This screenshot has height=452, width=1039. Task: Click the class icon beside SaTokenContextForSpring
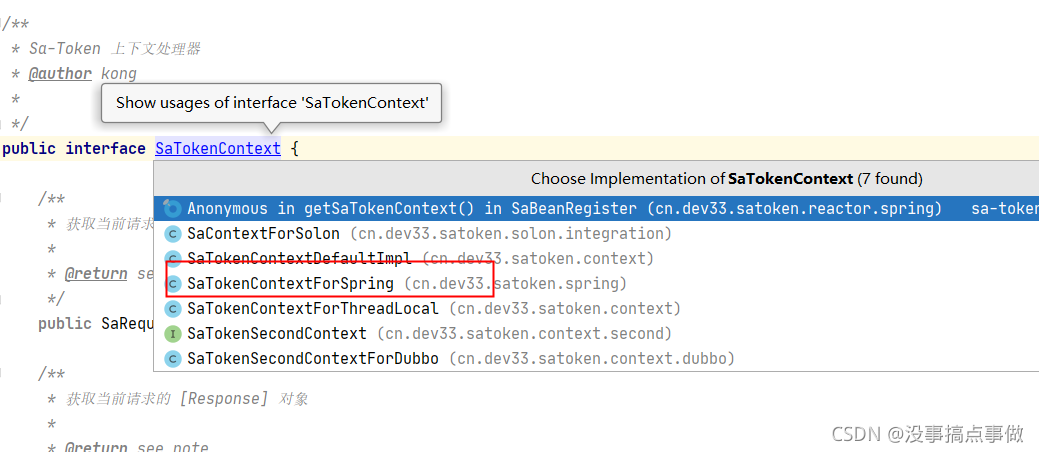click(x=172, y=284)
